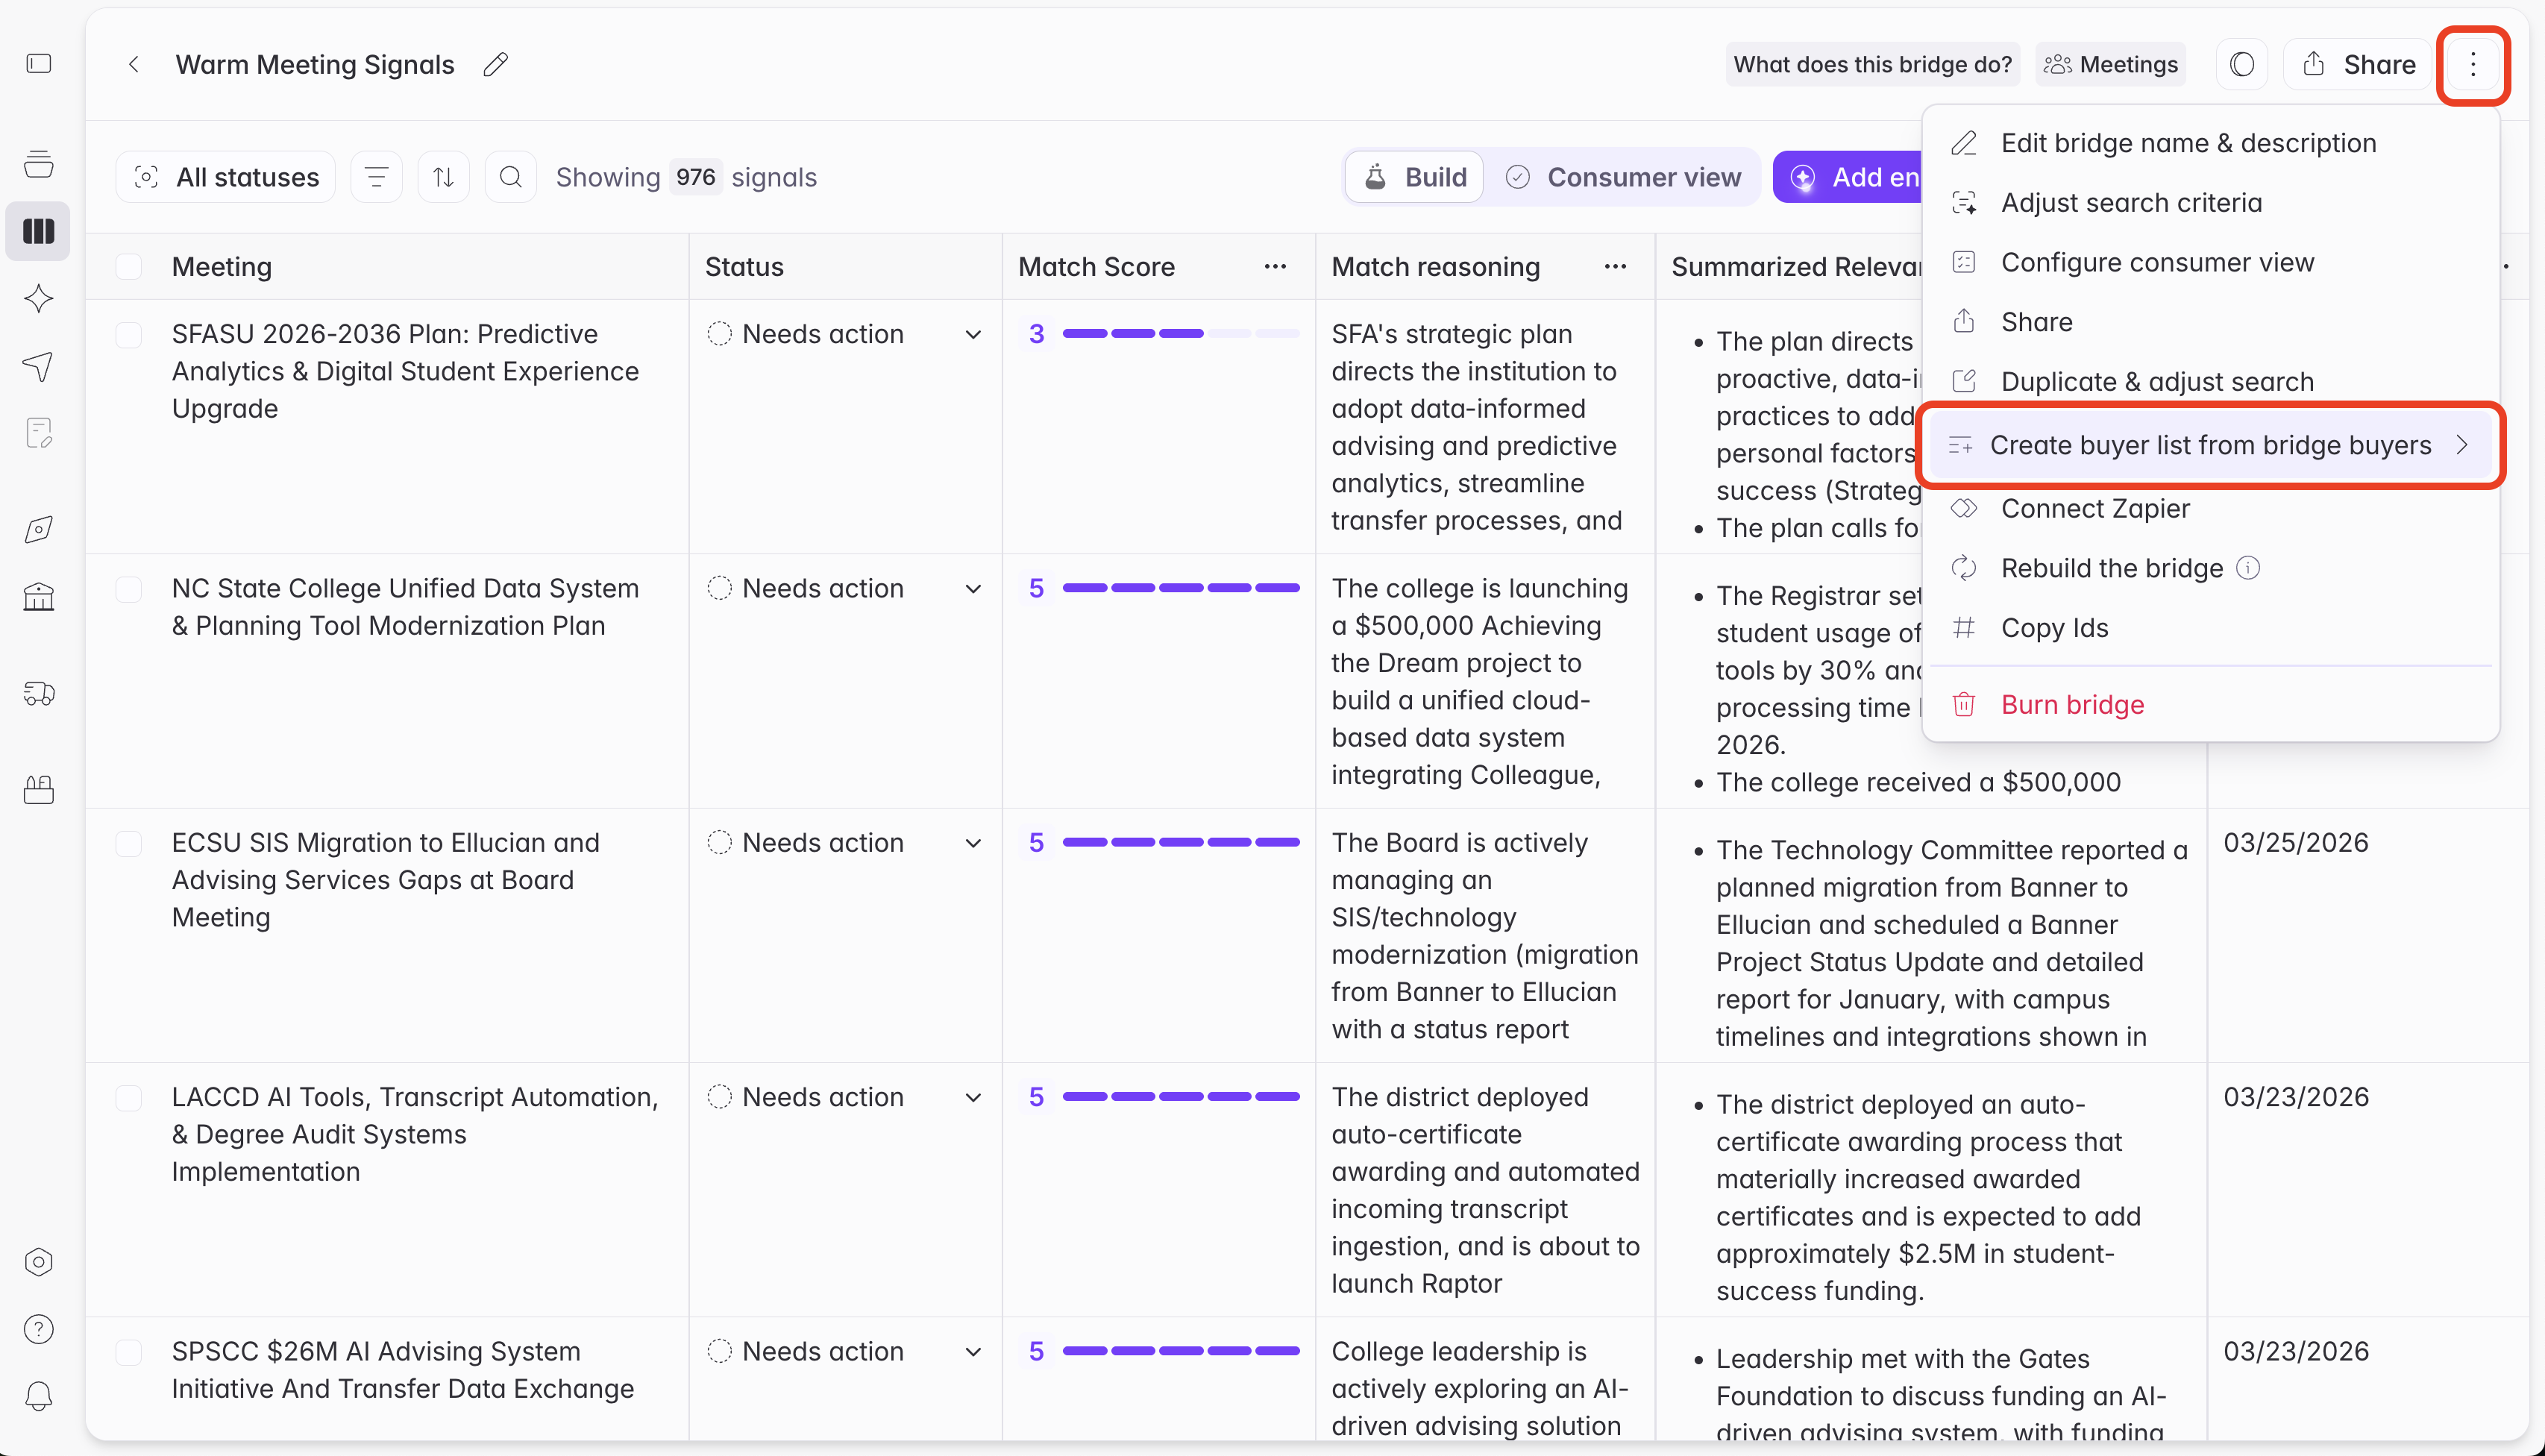Click the ECSU row match score bar

click(x=1181, y=842)
